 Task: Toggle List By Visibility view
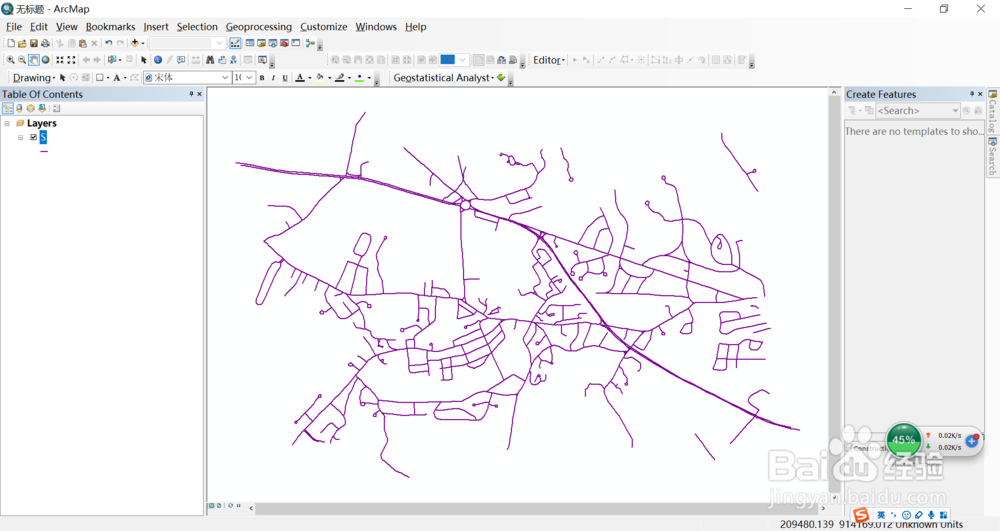[x=31, y=108]
